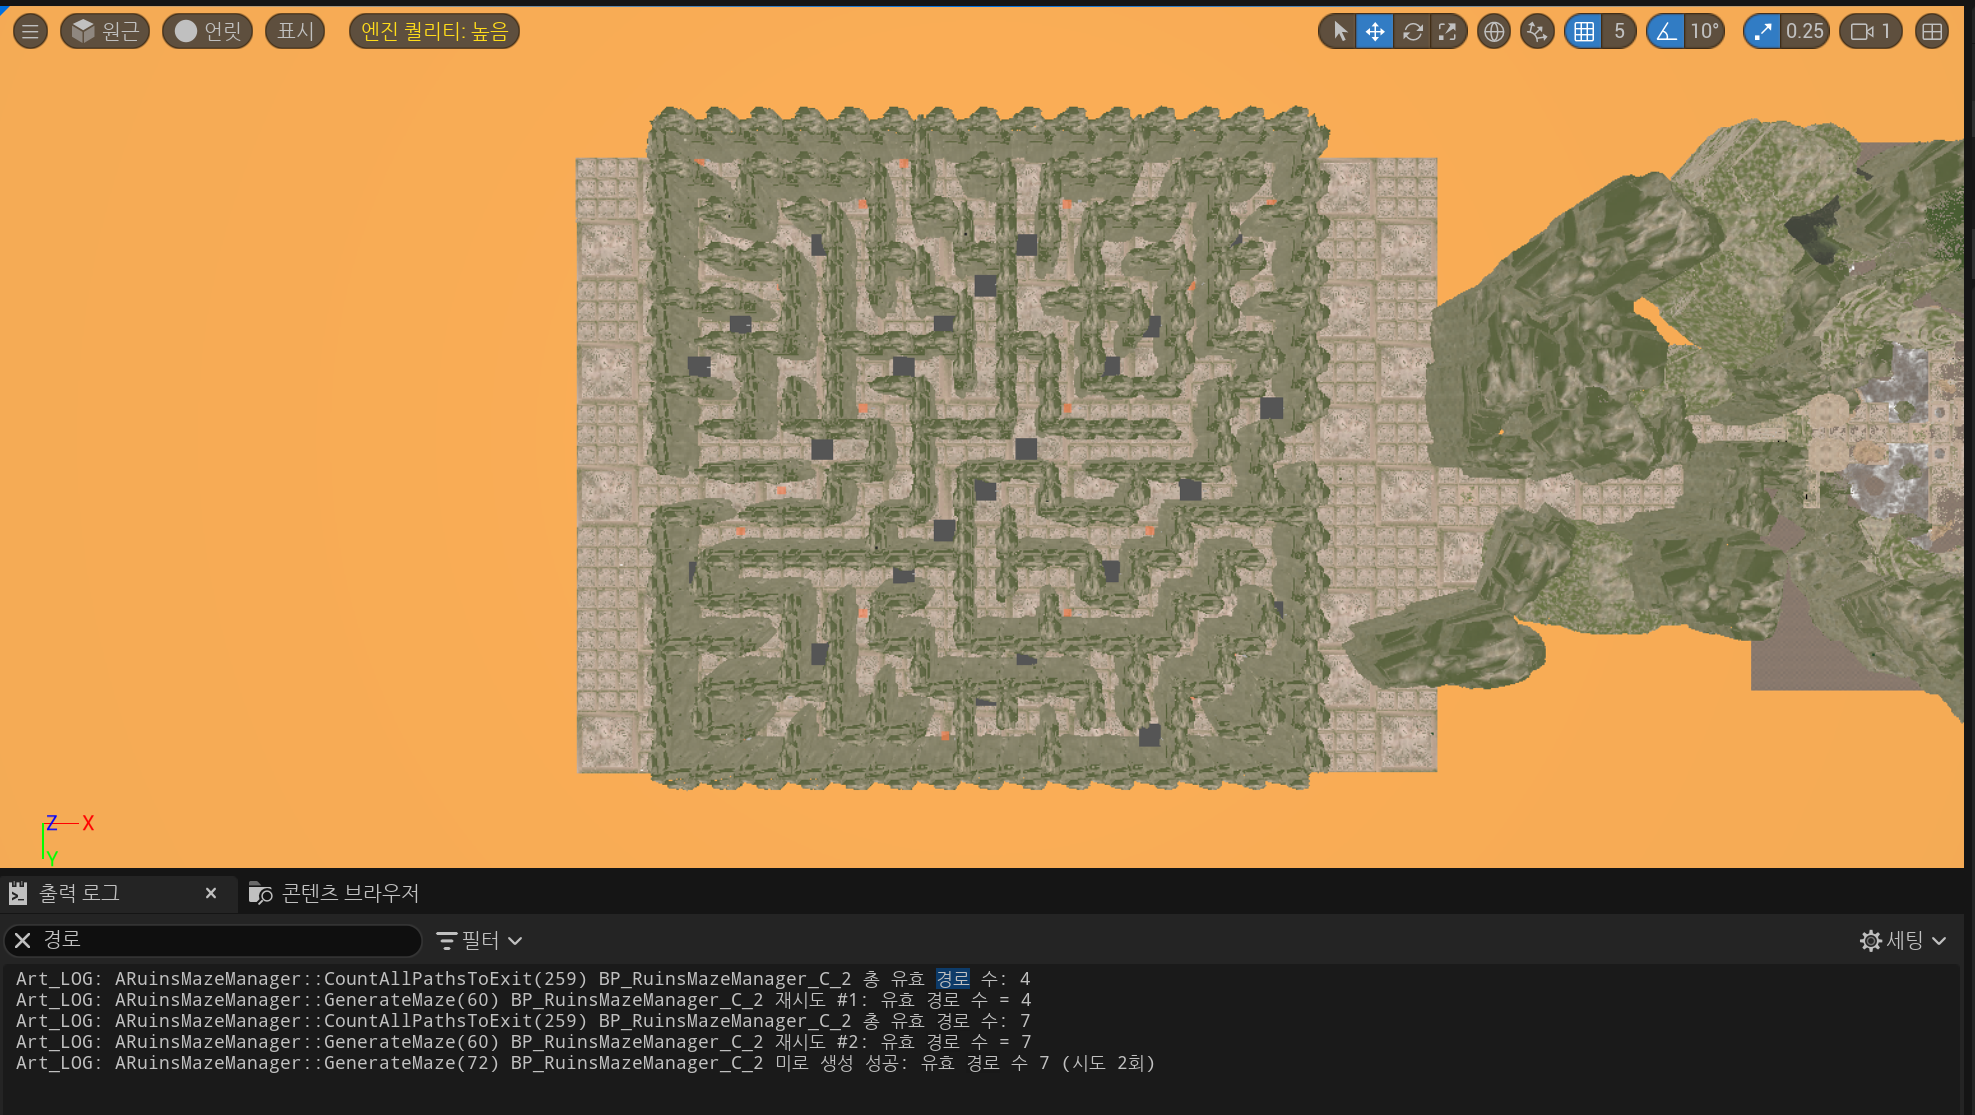Choose the Select objects cursor tool

(1339, 31)
